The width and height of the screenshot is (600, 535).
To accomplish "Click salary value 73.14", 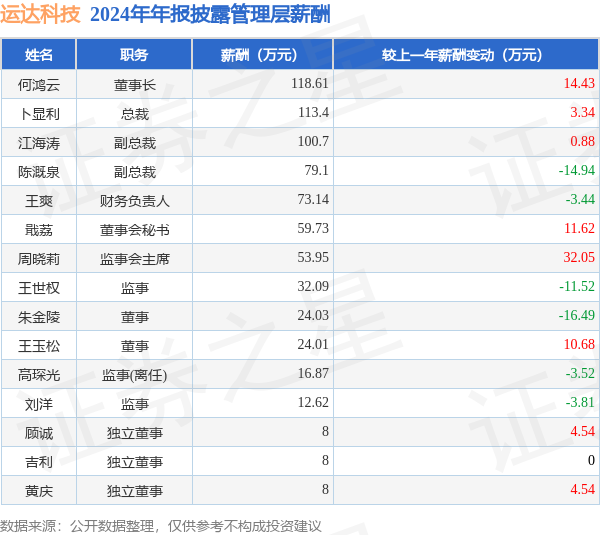I will point(313,199).
